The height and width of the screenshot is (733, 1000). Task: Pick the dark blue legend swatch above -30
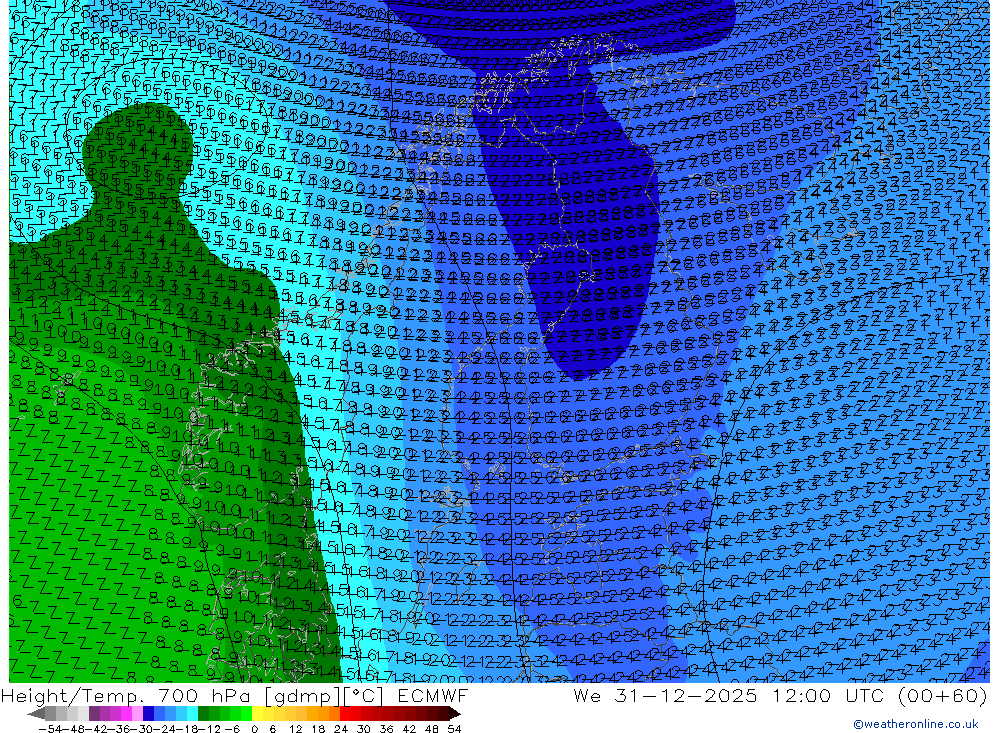(148, 713)
